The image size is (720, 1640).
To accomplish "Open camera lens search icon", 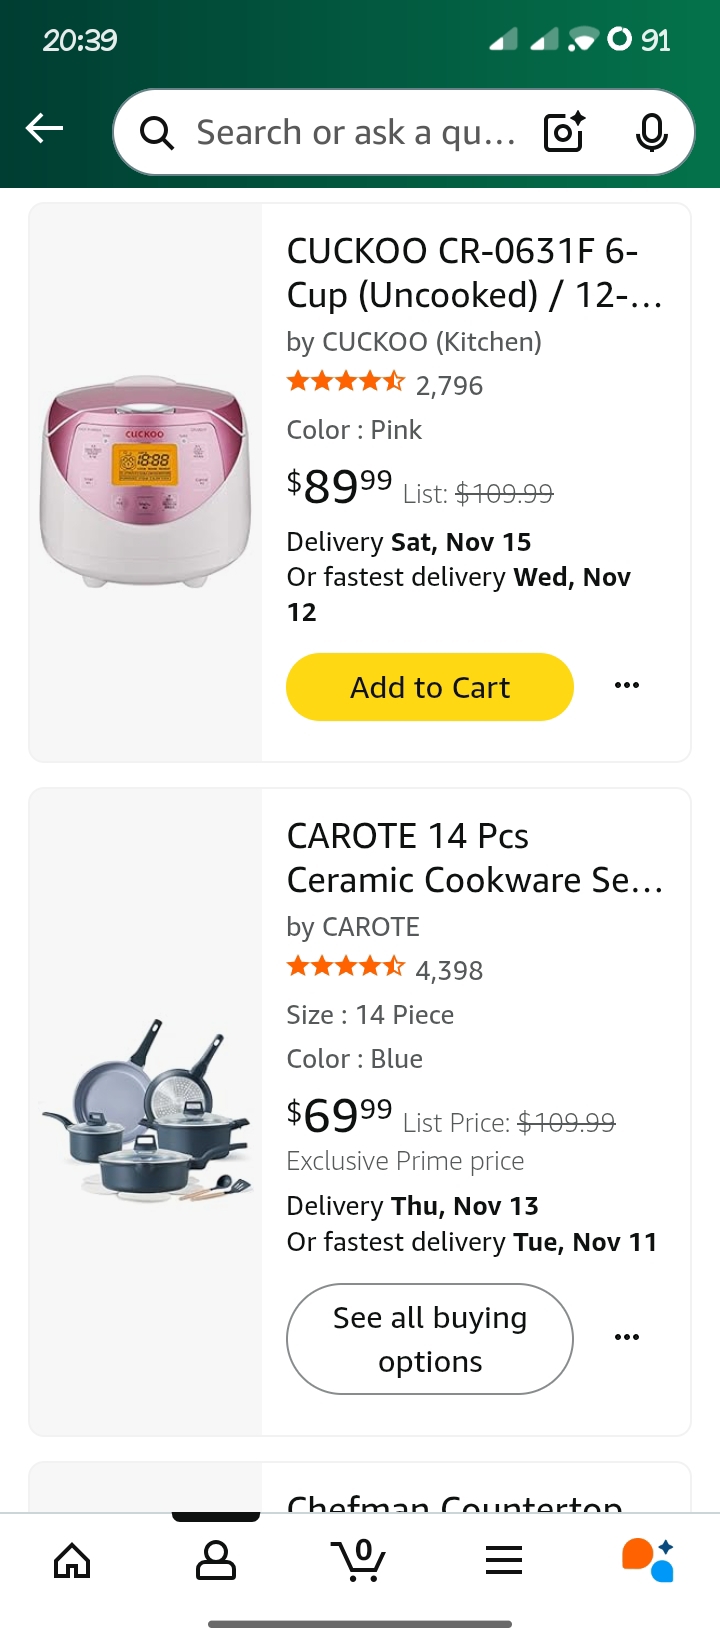I will 564,132.
